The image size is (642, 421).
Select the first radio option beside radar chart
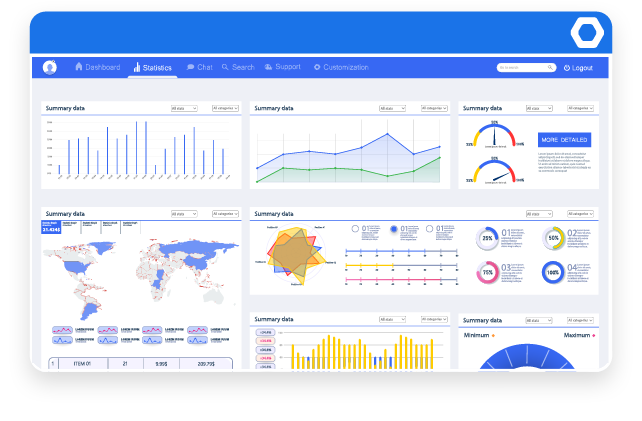coord(354,229)
